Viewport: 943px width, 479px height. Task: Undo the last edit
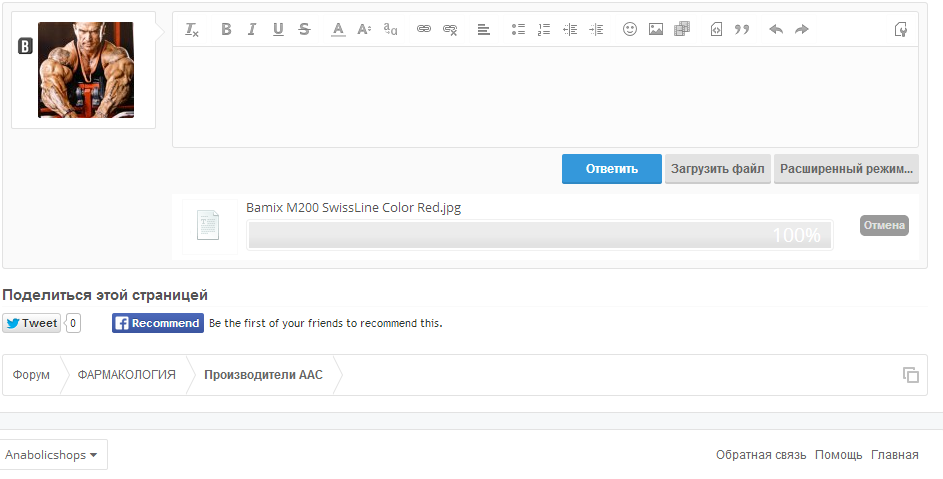click(776, 30)
